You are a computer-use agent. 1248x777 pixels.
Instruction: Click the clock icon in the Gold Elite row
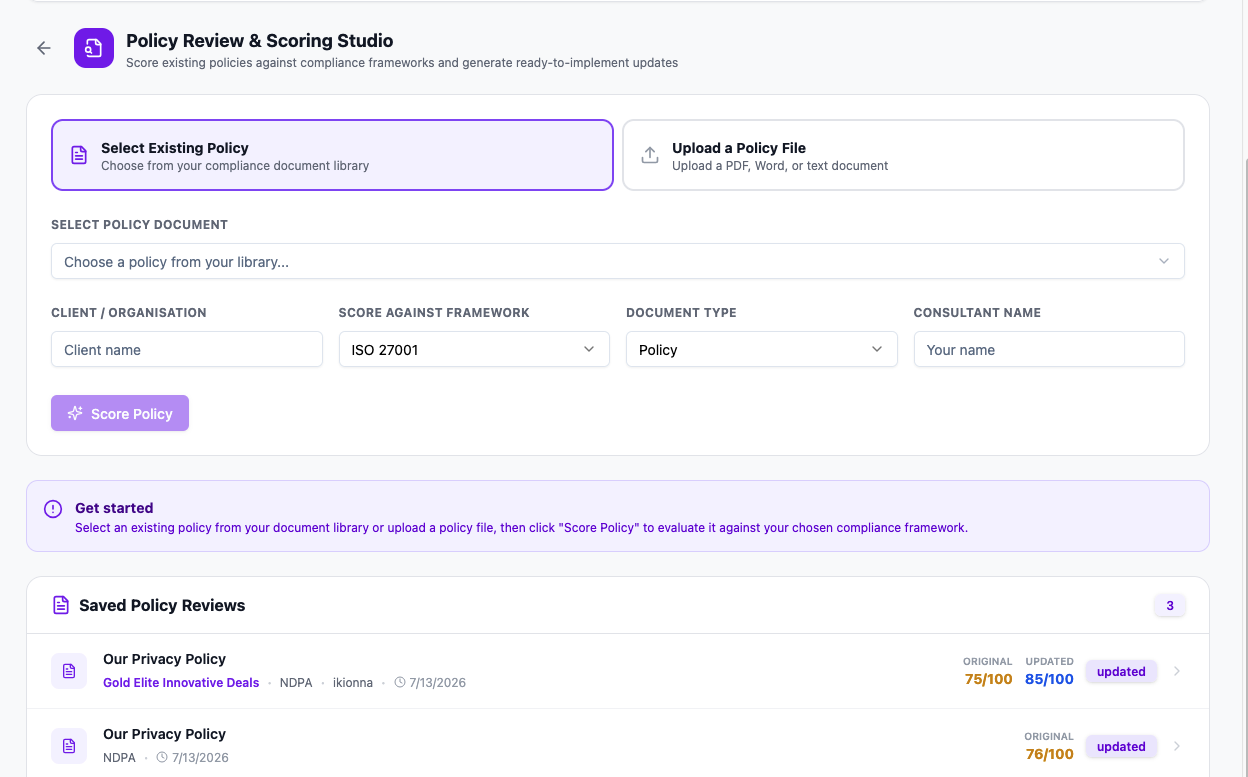400,683
